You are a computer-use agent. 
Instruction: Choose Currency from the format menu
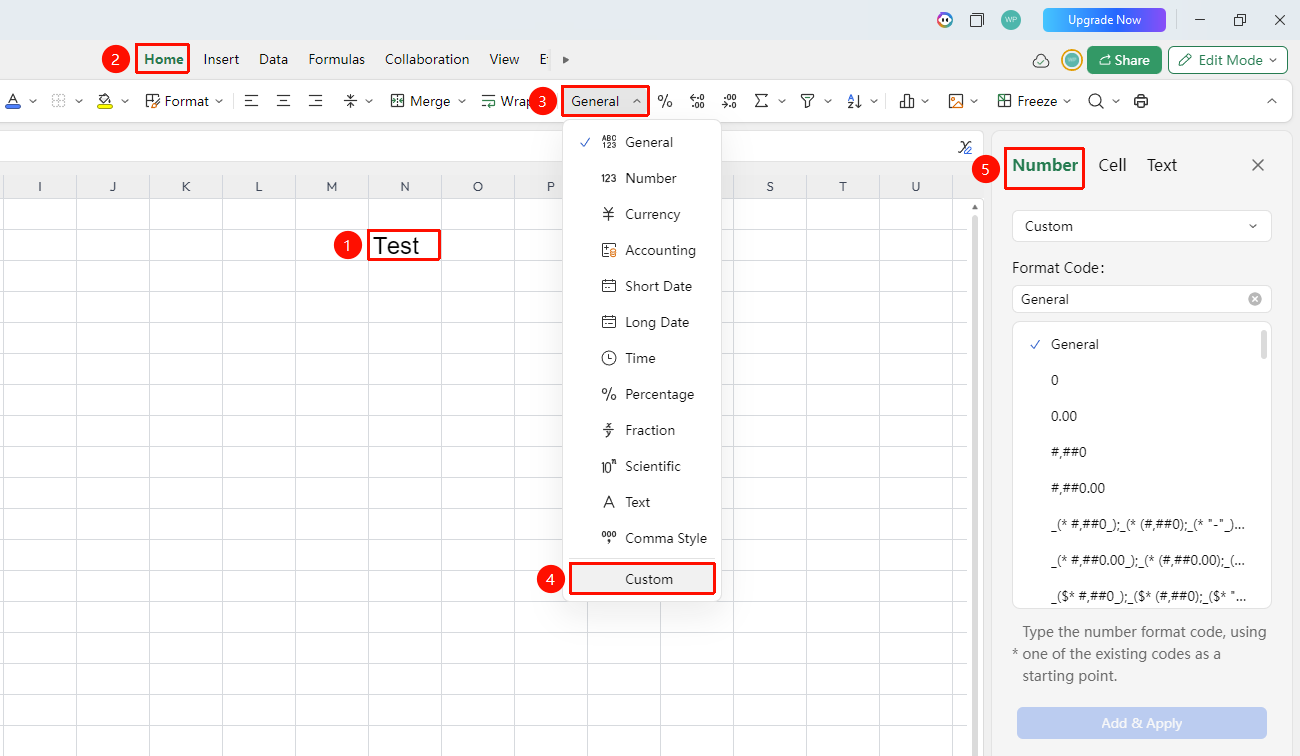[642, 214]
